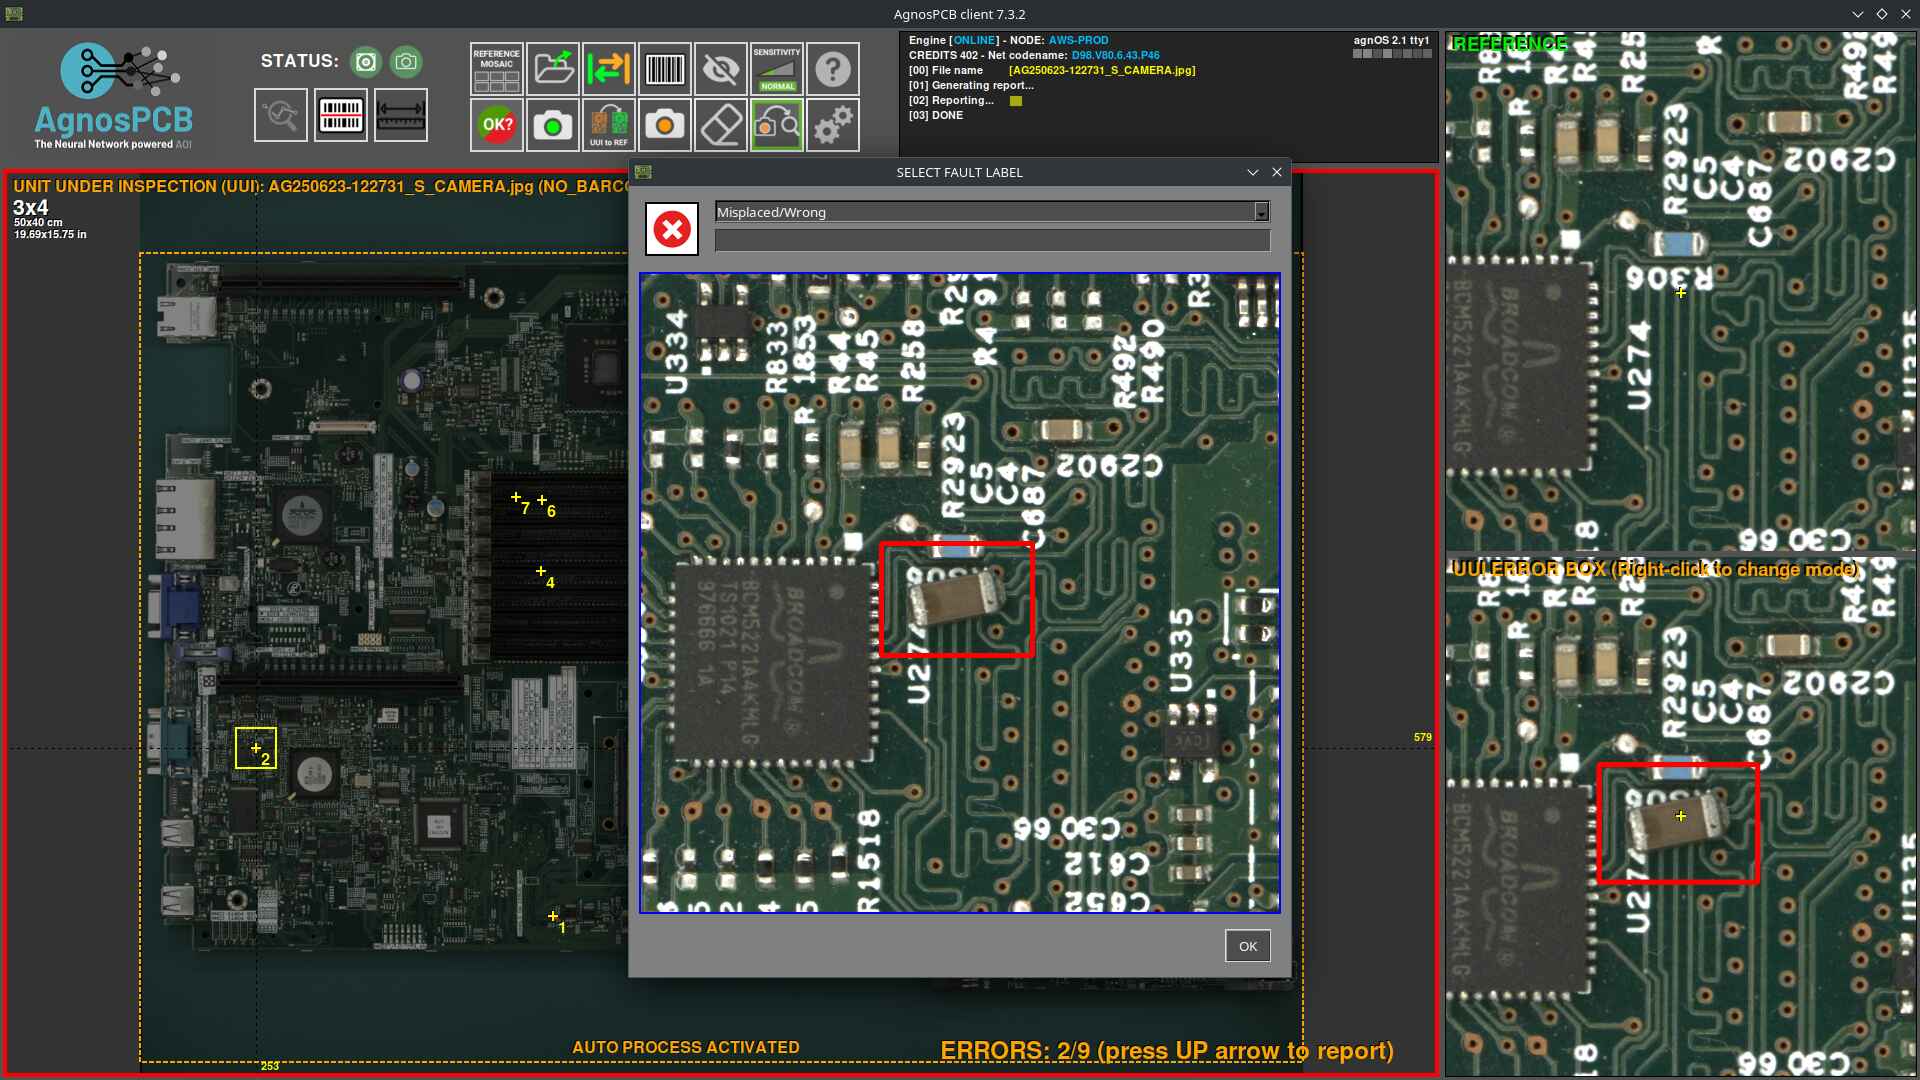Image resolution: width=1920 pixels, height=1080 pixels.
Task: Click the fault comment text field
Action: click(x=992, y=240)
